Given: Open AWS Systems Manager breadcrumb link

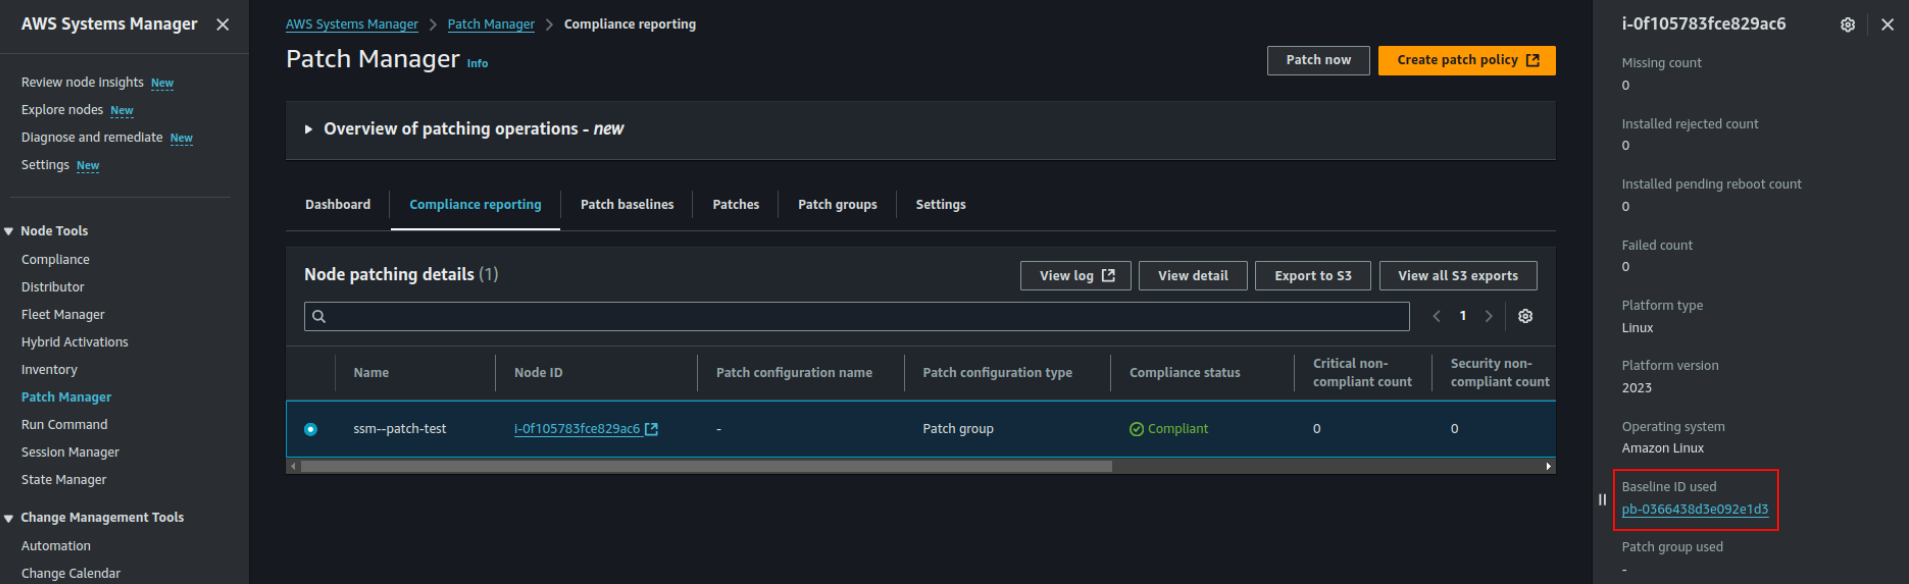Looking at the screenshot, I should click(352, 24).
